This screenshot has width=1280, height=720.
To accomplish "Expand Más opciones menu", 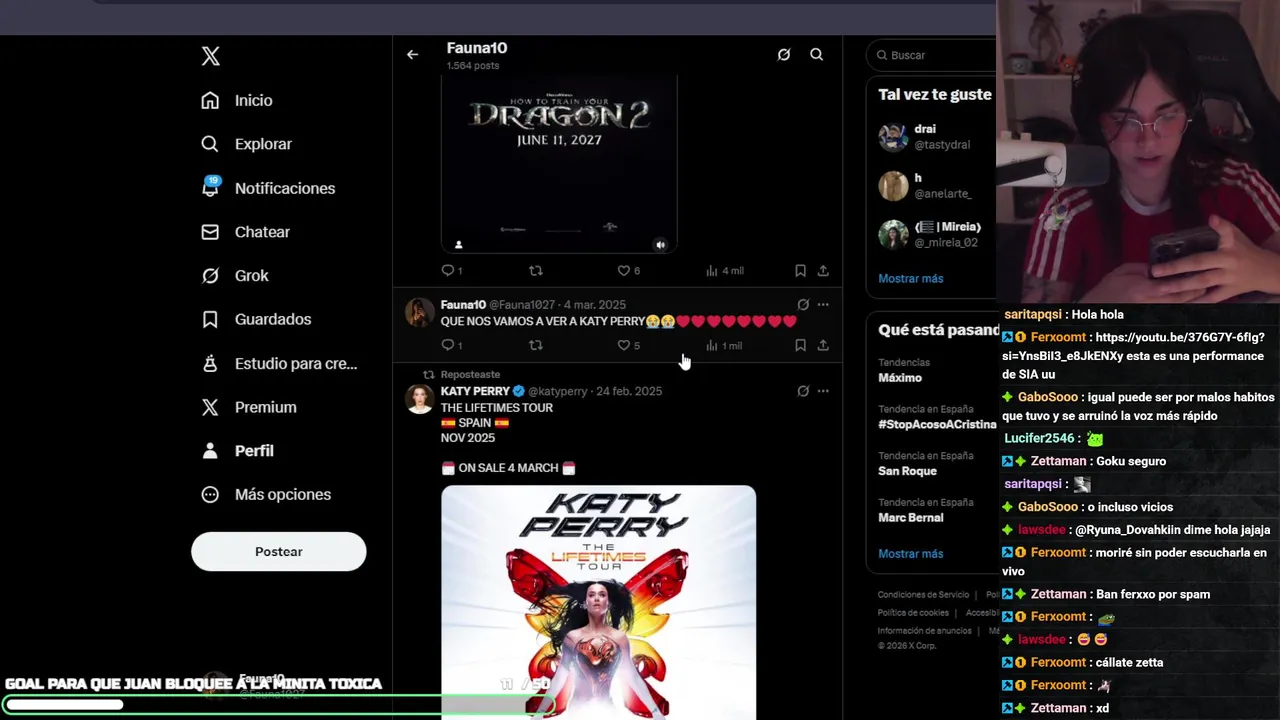I will point(266,494).
